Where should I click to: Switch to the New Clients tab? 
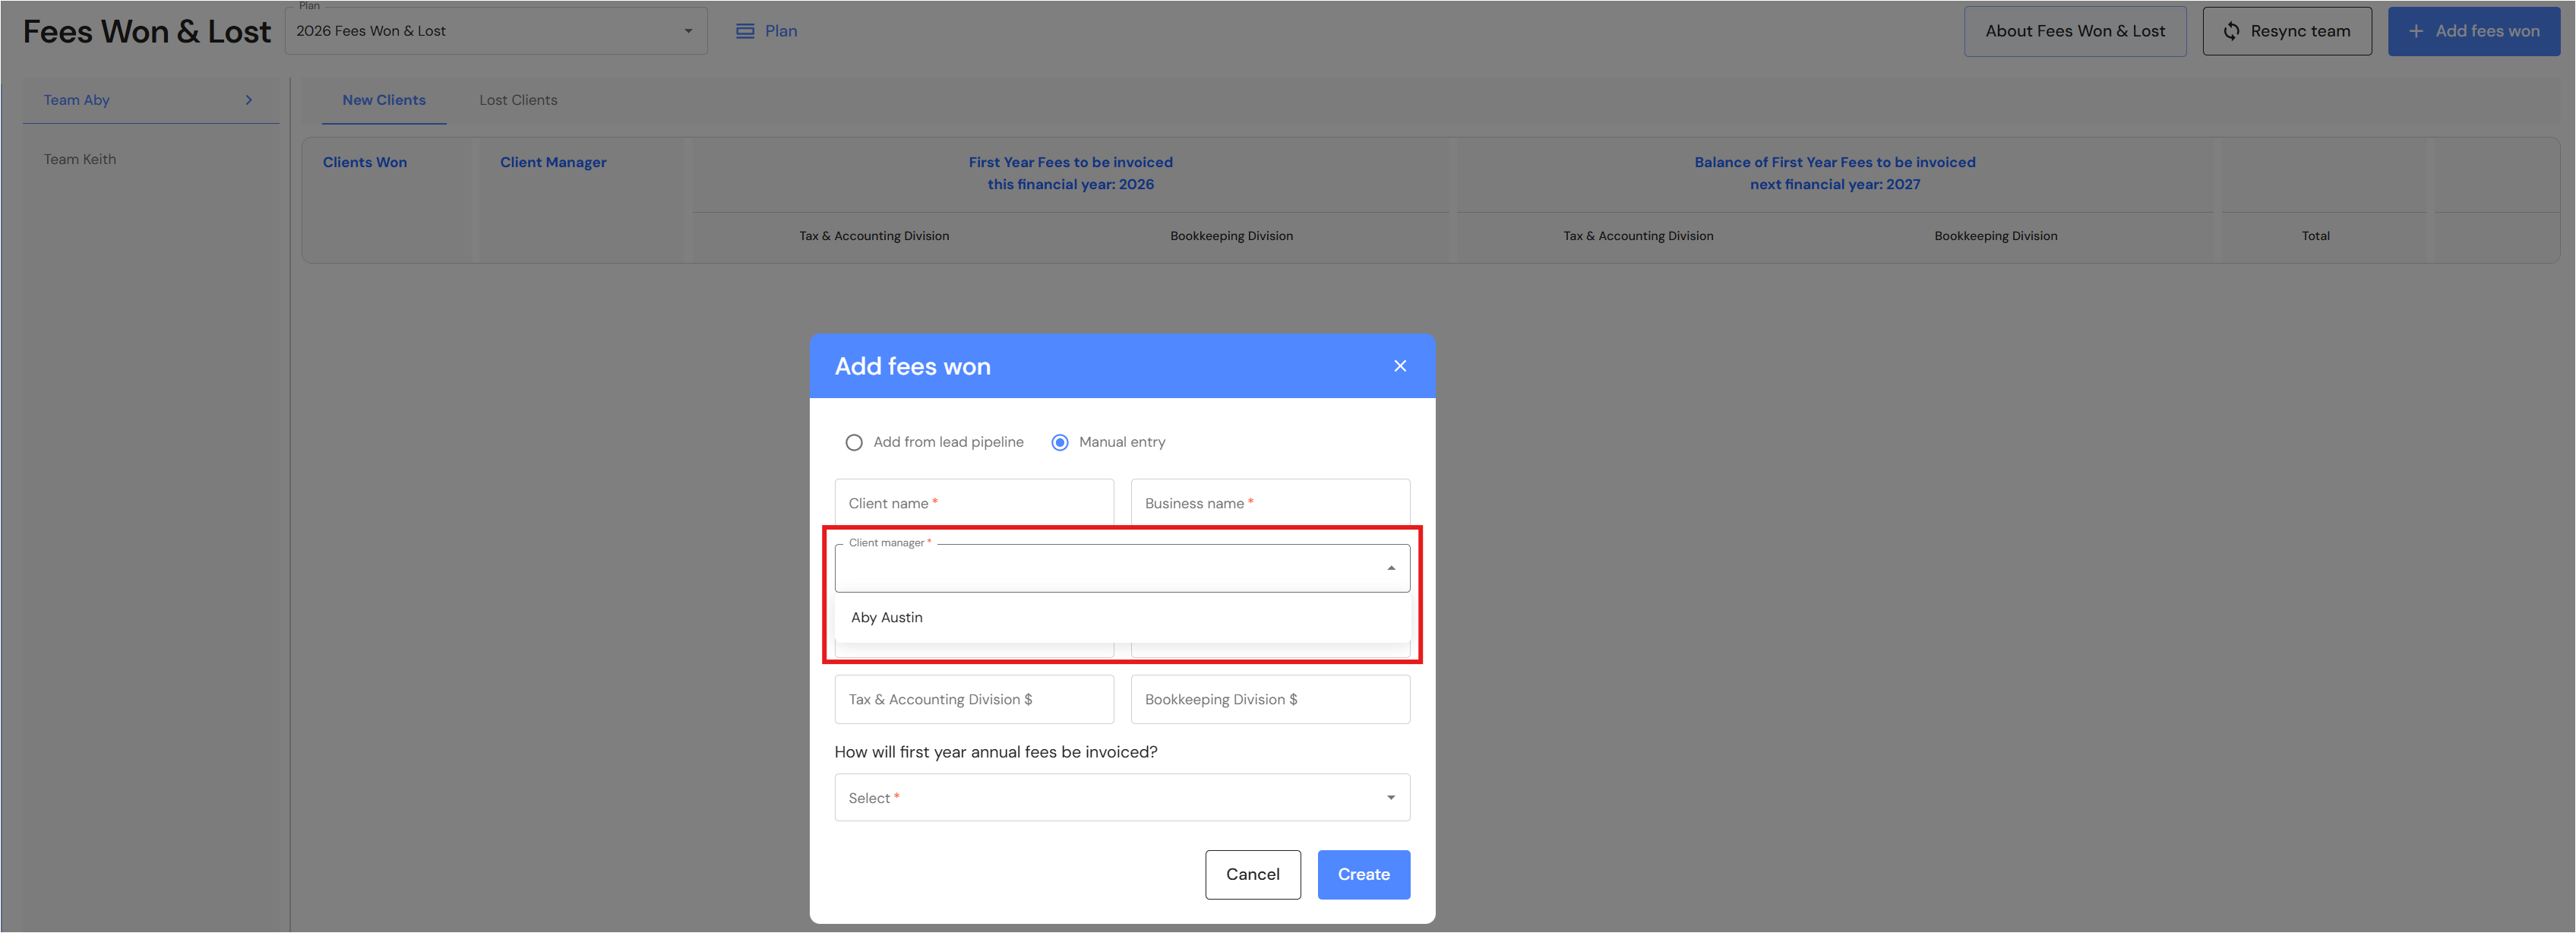tap(384, 100)
